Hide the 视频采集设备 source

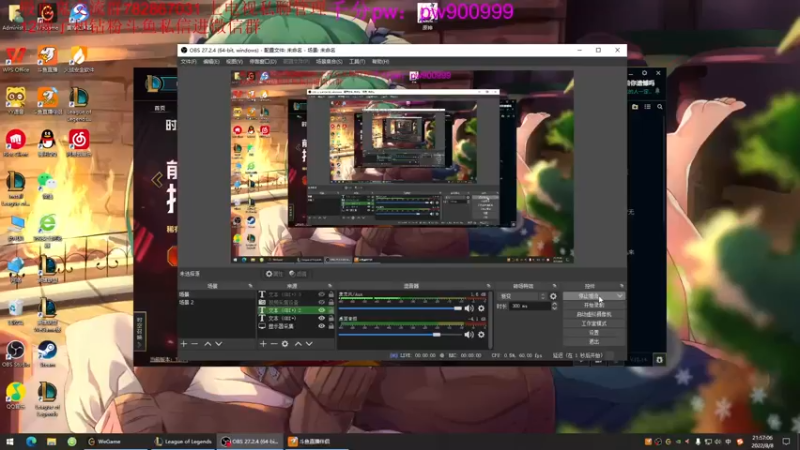click(321, 302)
